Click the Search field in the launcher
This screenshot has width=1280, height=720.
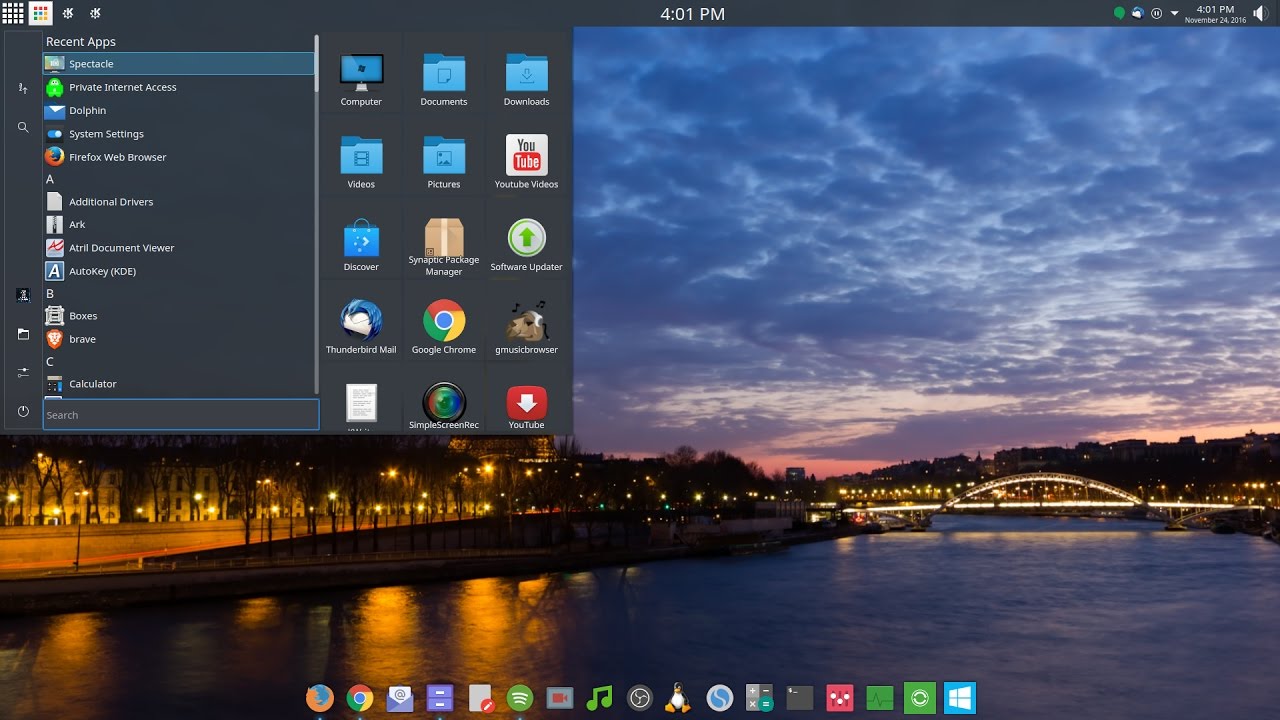coord(181,415)
